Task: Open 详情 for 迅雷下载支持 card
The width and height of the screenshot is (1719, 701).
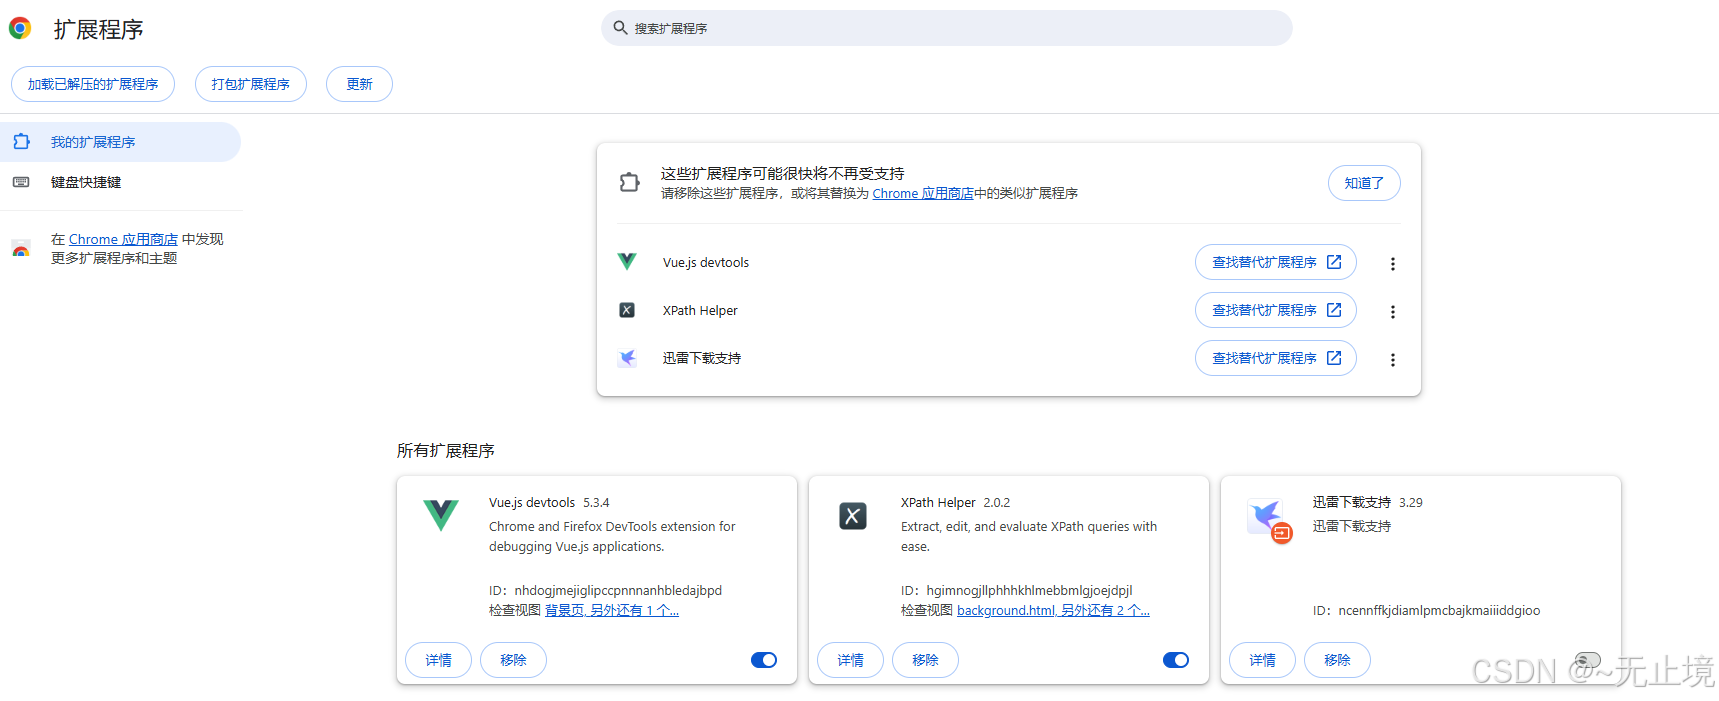Action: (1262, 660)
